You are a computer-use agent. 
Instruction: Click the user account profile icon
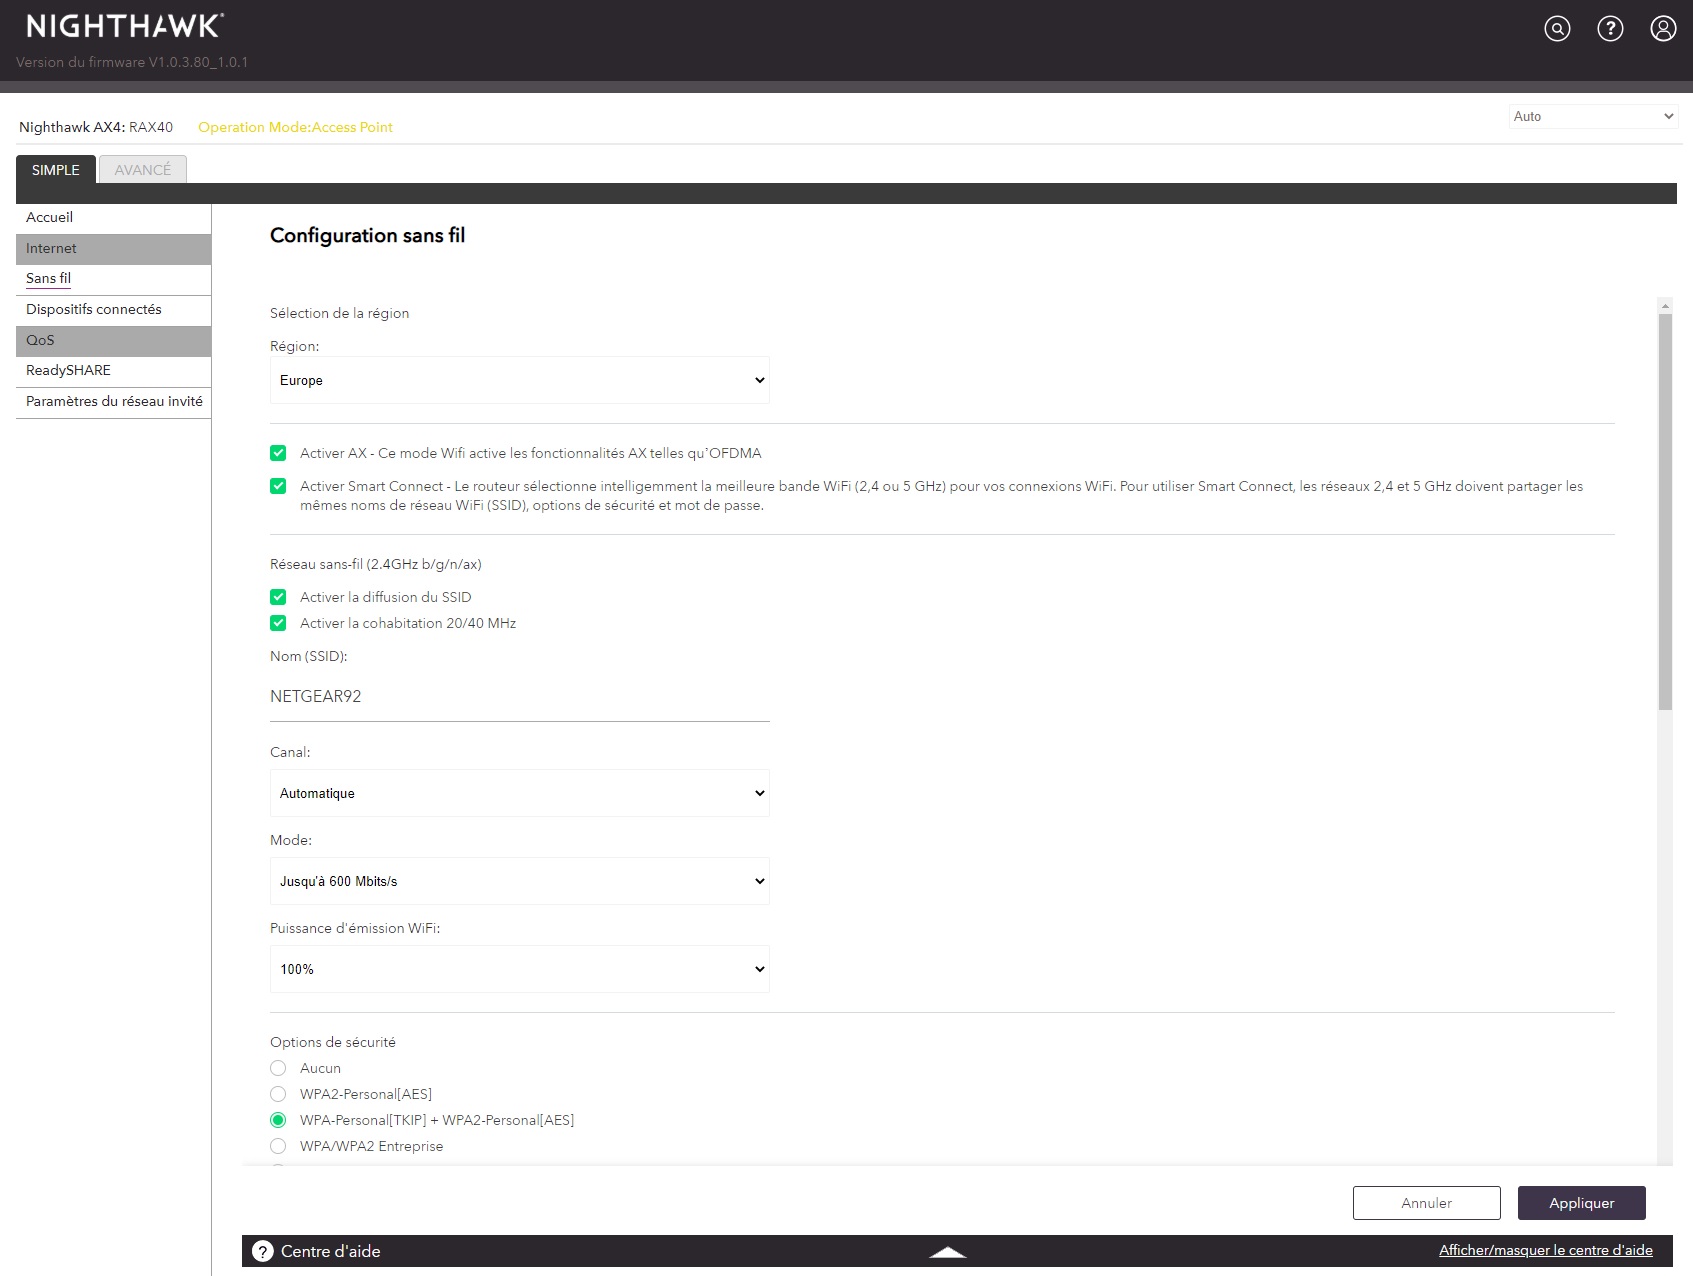(1663, 29)
